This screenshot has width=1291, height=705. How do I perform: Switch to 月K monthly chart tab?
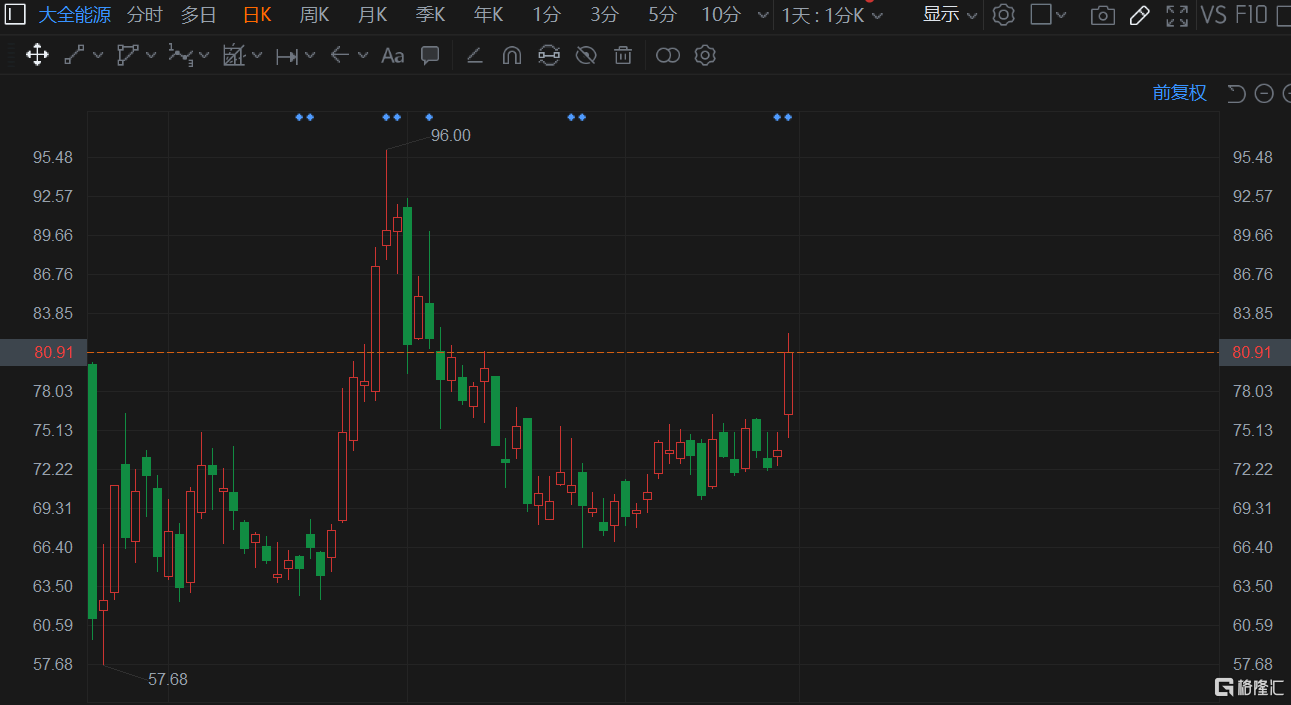[372, 15]
